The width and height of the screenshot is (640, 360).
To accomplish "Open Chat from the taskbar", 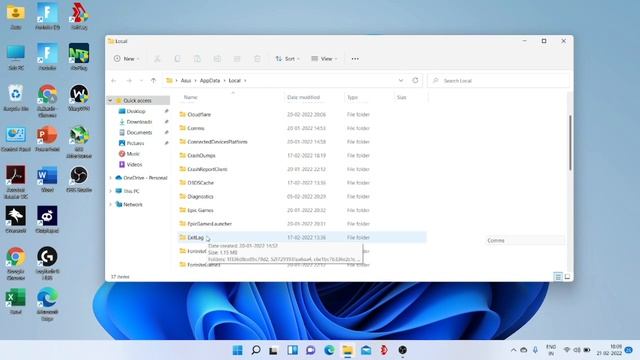I will point(311,350).
